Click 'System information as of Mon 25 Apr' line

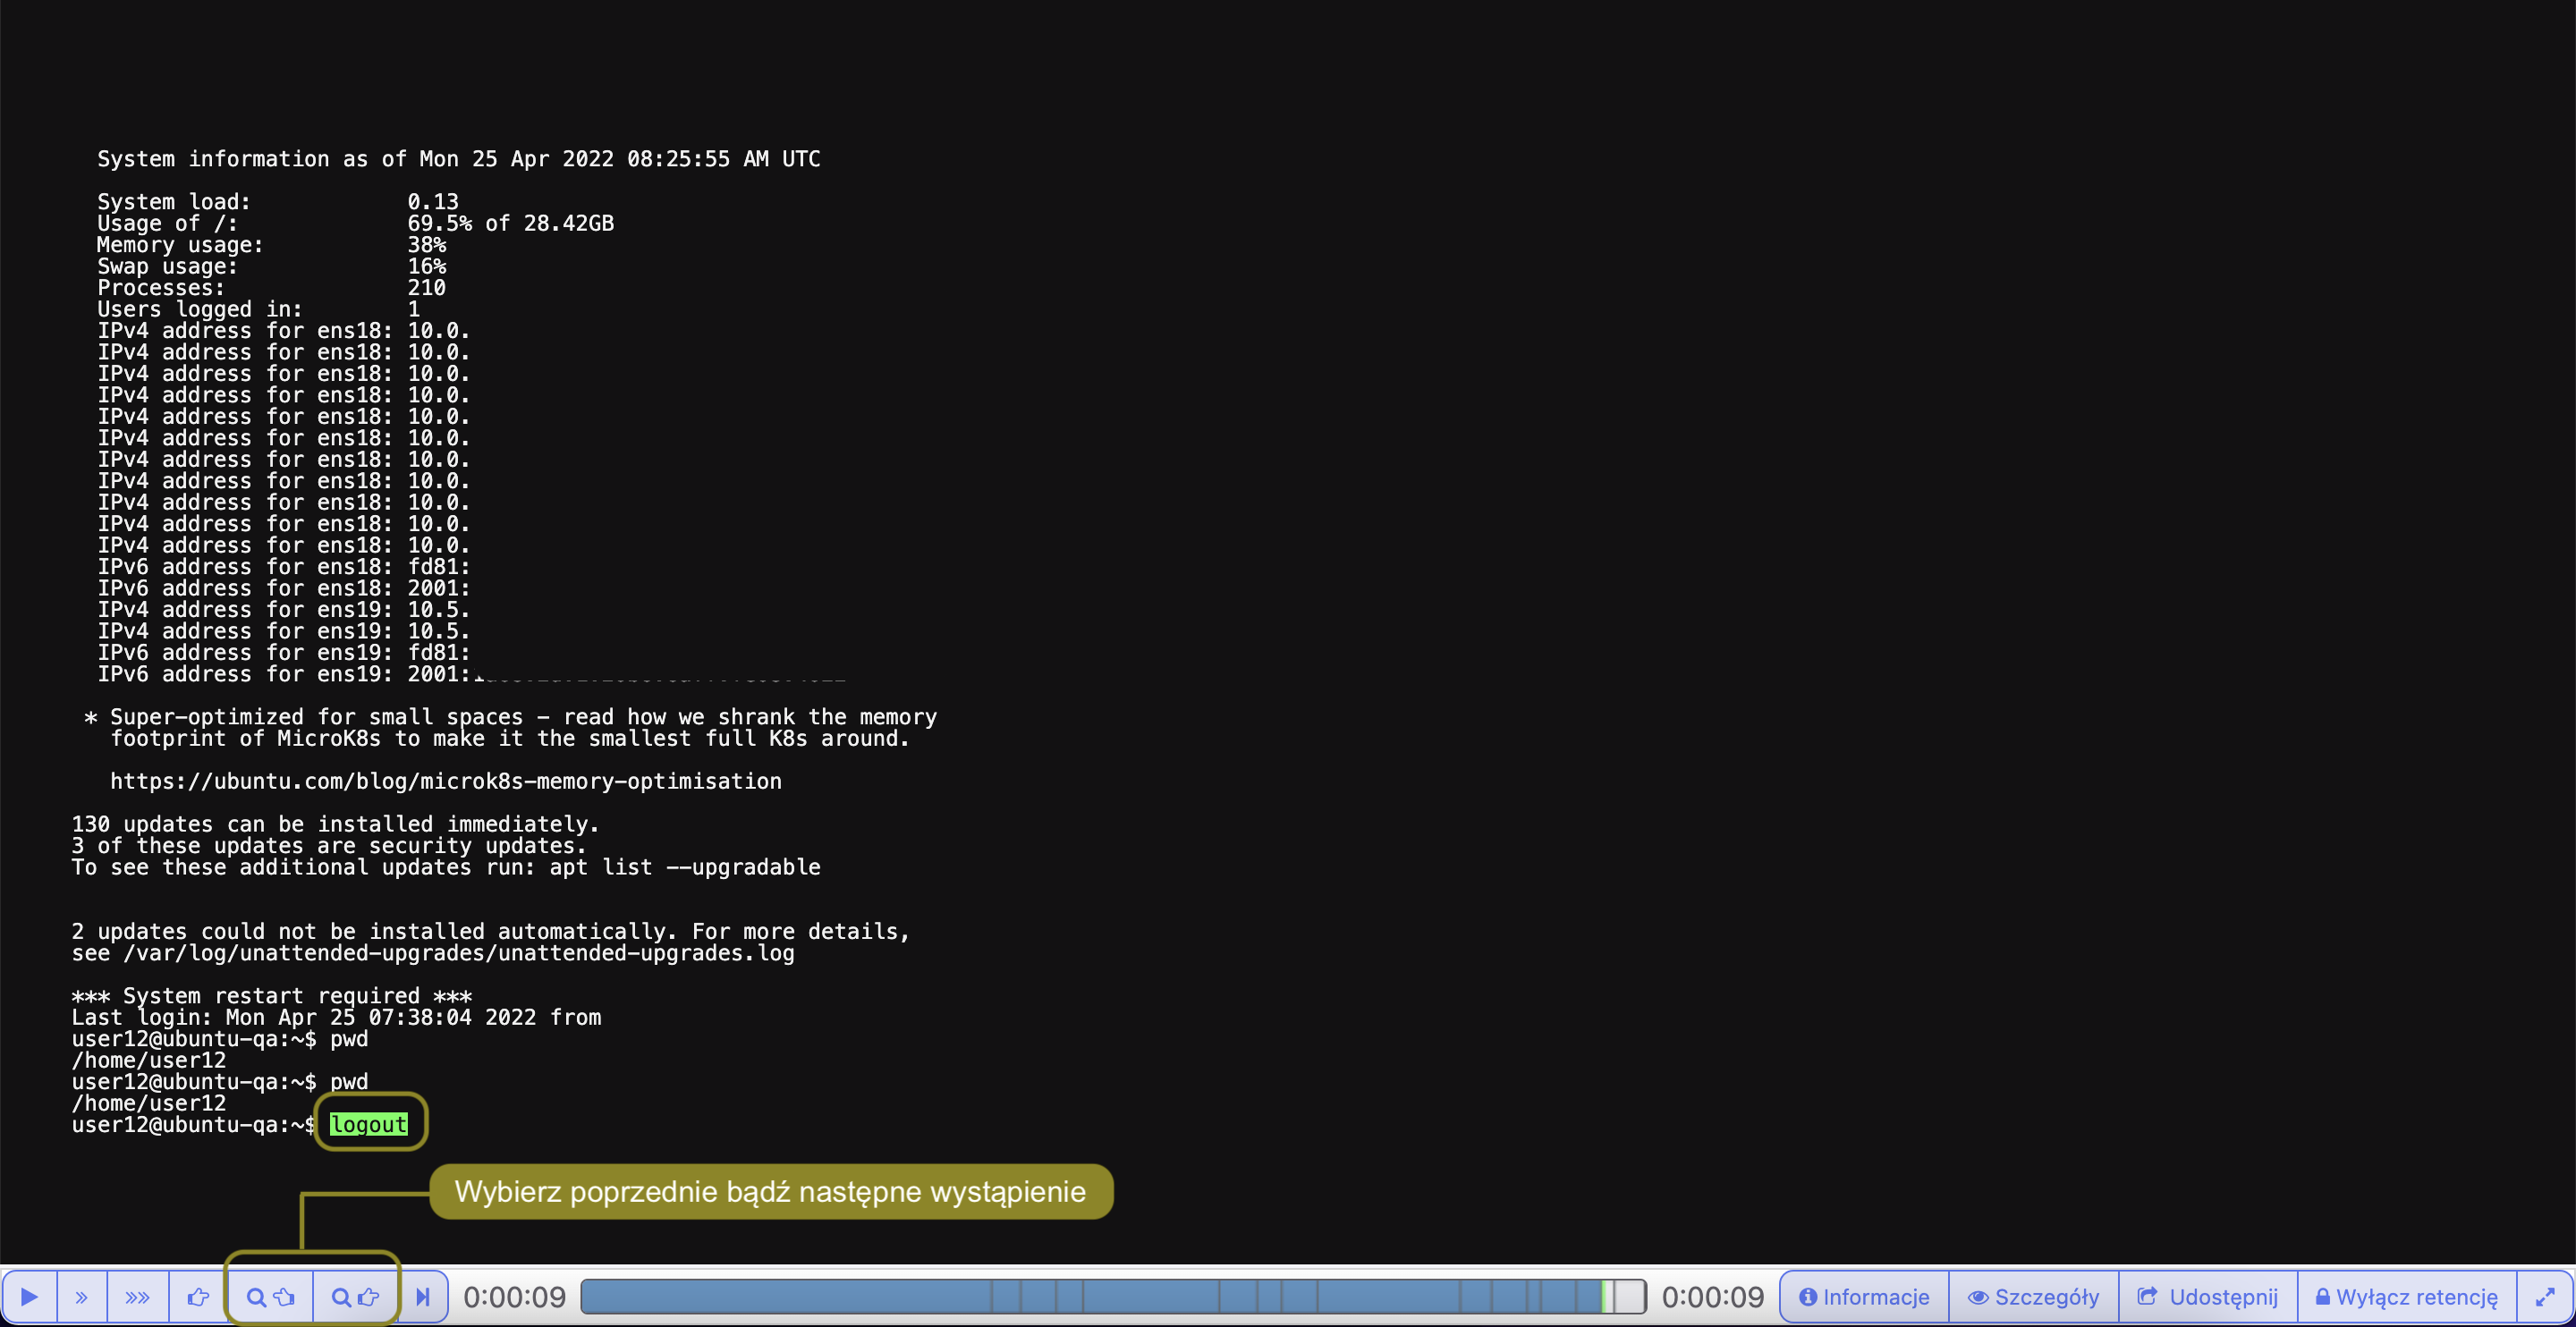[458, 159]
